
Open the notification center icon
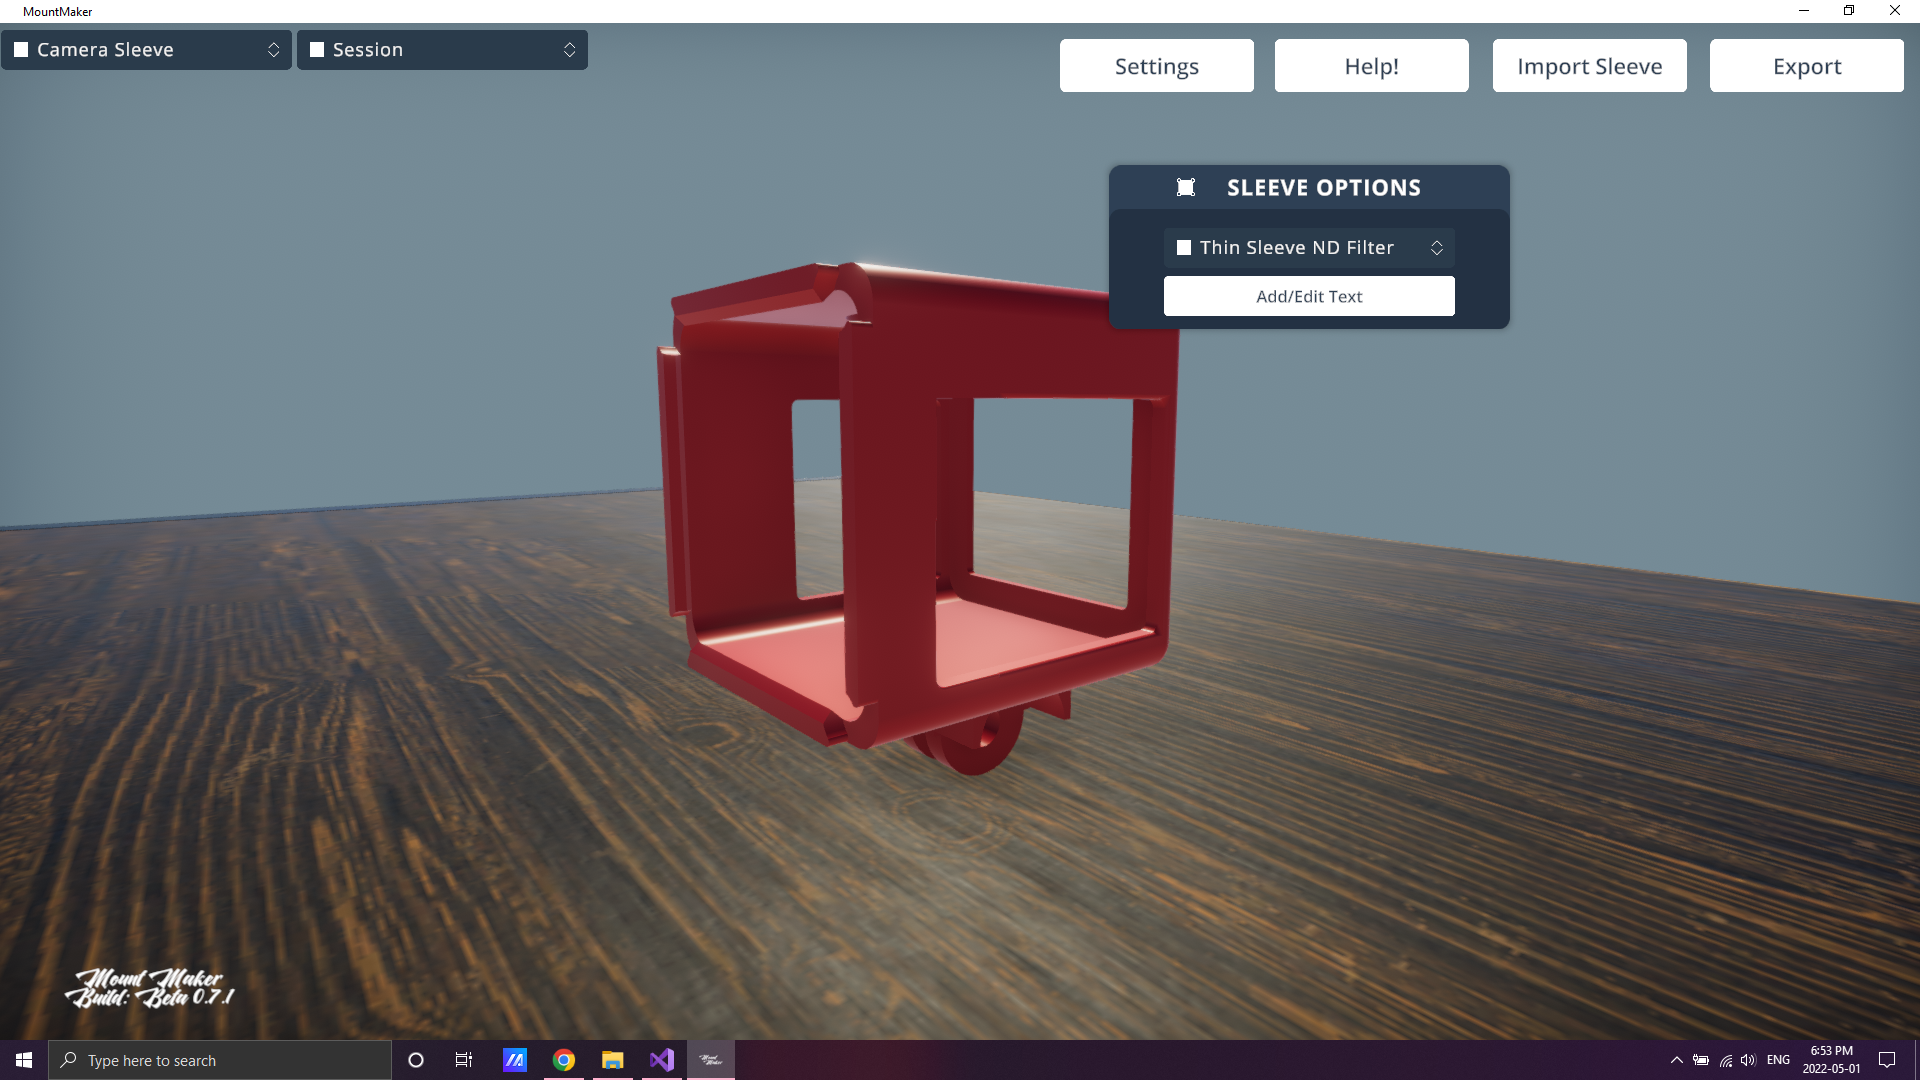click(1887, 1060)
